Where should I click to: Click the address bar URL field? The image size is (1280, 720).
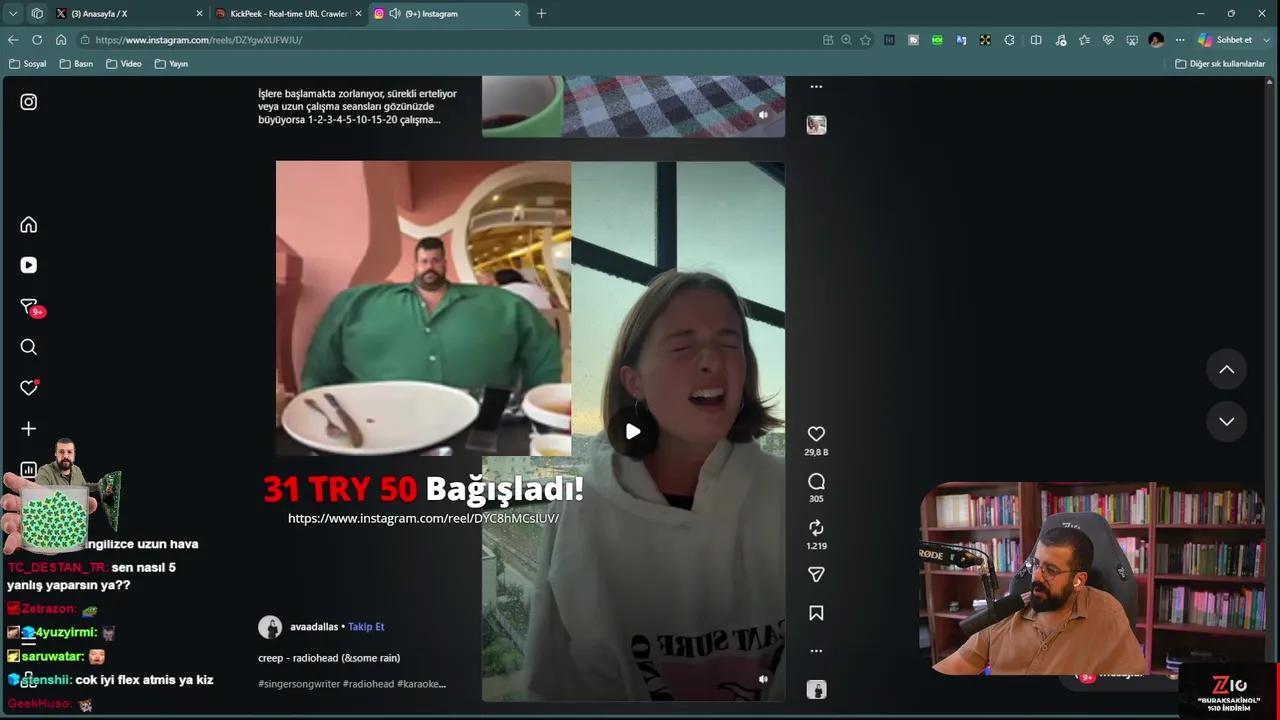(x=450, y=40)
